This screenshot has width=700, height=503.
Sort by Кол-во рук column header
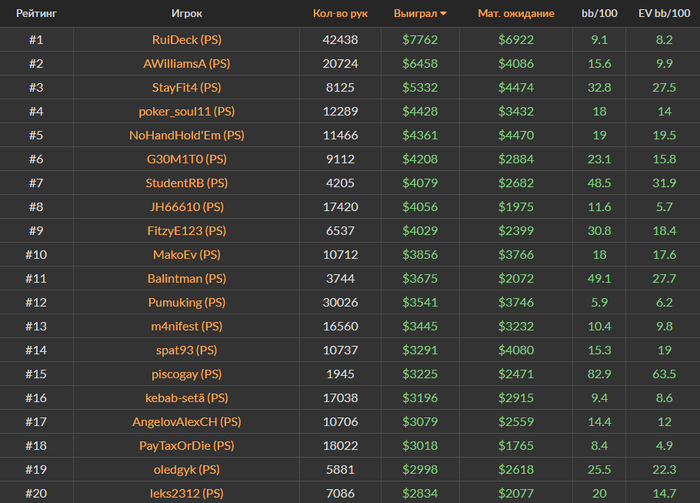point(340,14)
